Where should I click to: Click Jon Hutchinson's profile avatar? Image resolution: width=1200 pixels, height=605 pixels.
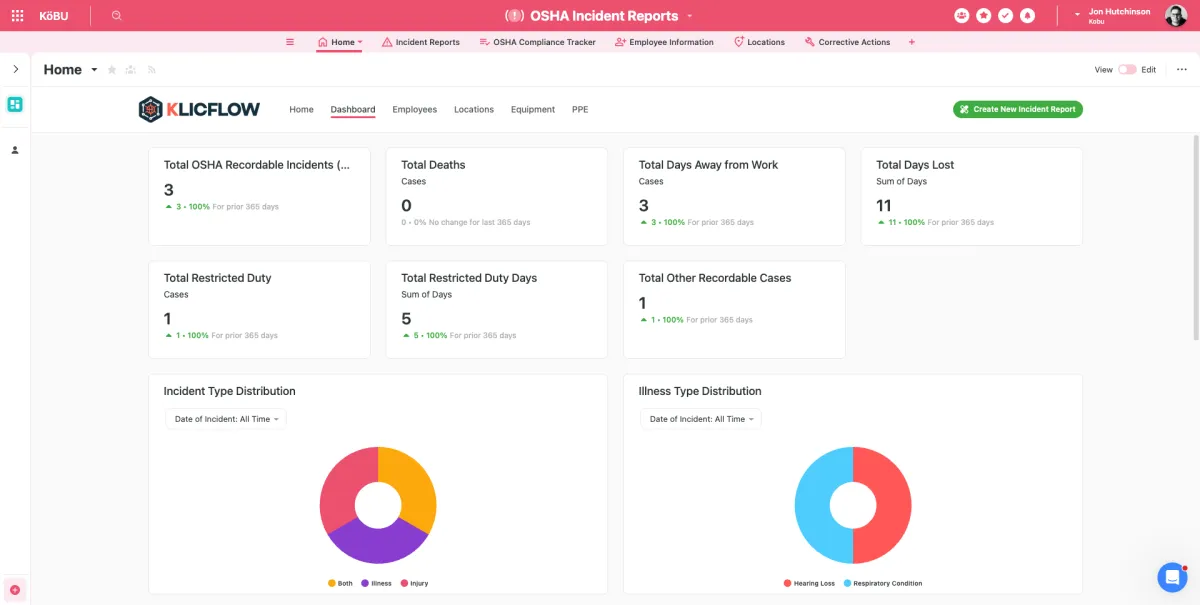1176,16
